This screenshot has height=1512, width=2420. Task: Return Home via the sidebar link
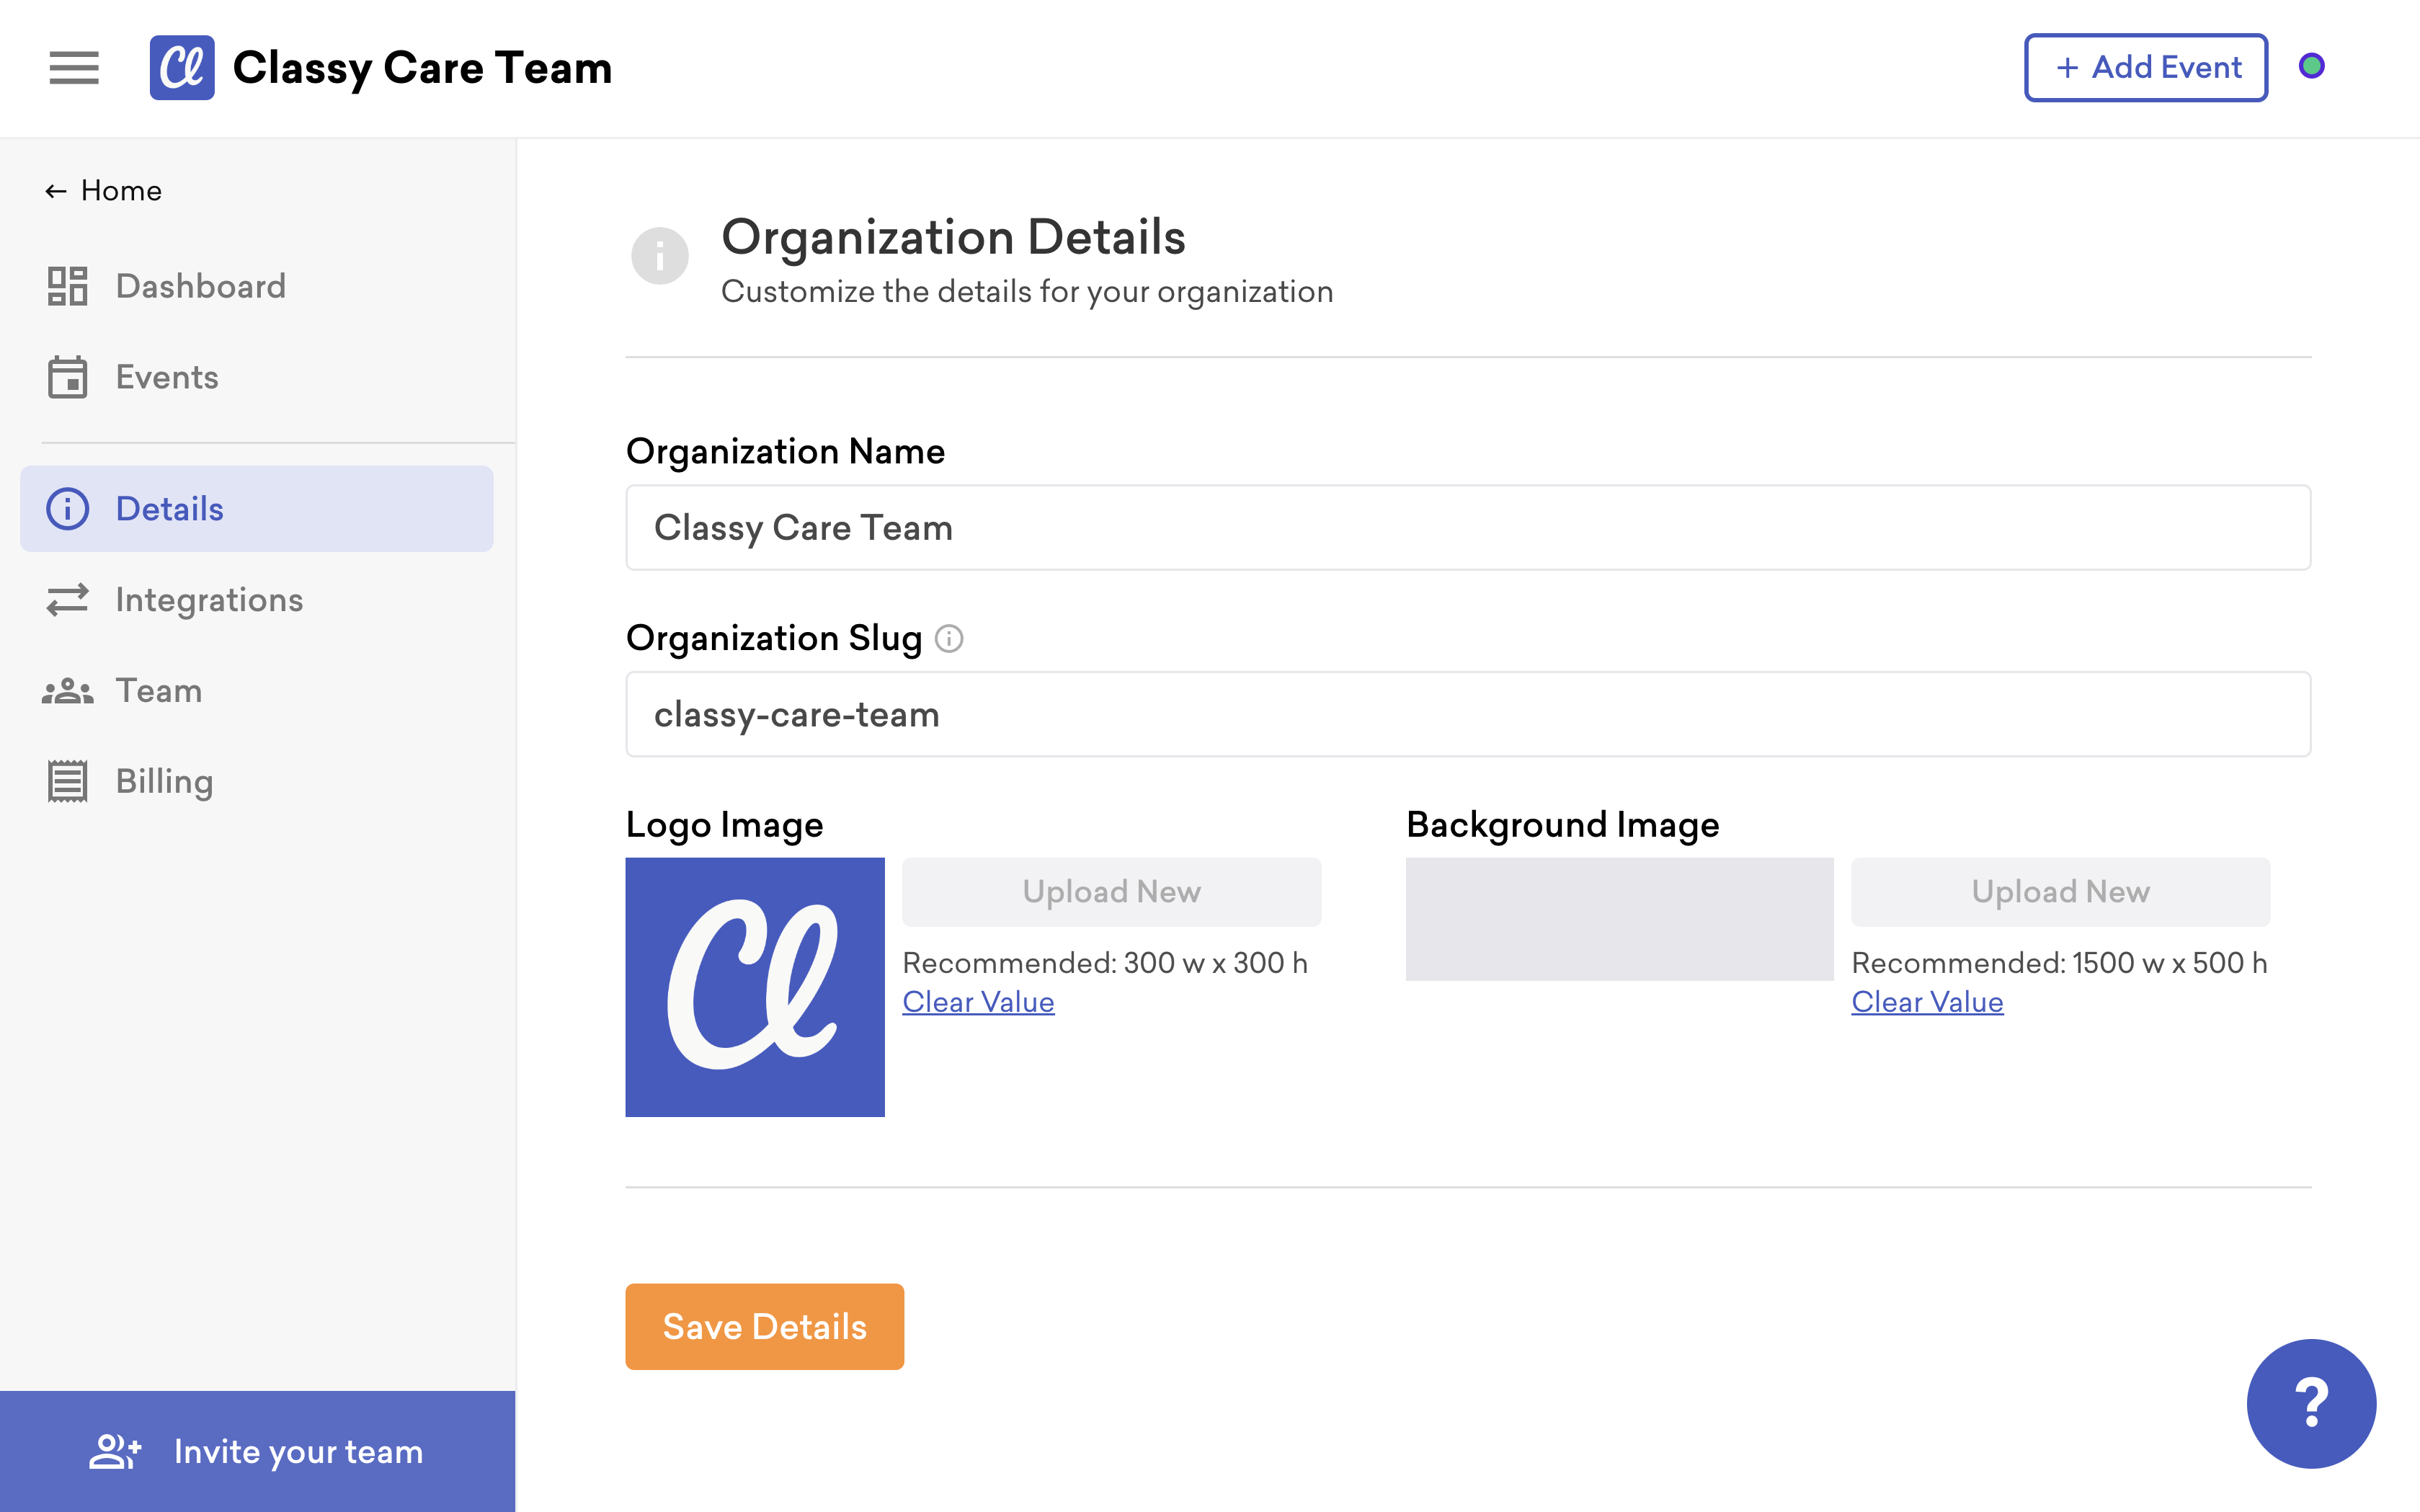(104, 191)
